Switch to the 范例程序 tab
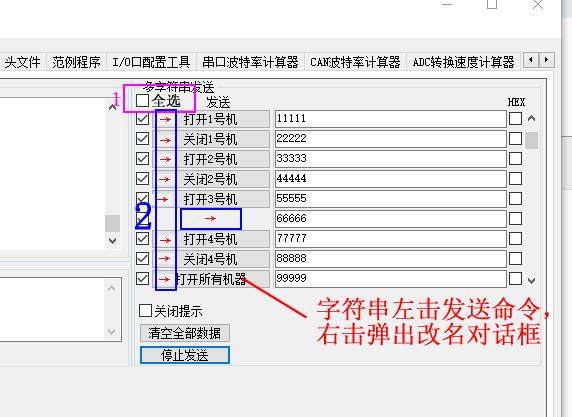The image size is (572, 417). click(x=76, y=62)
